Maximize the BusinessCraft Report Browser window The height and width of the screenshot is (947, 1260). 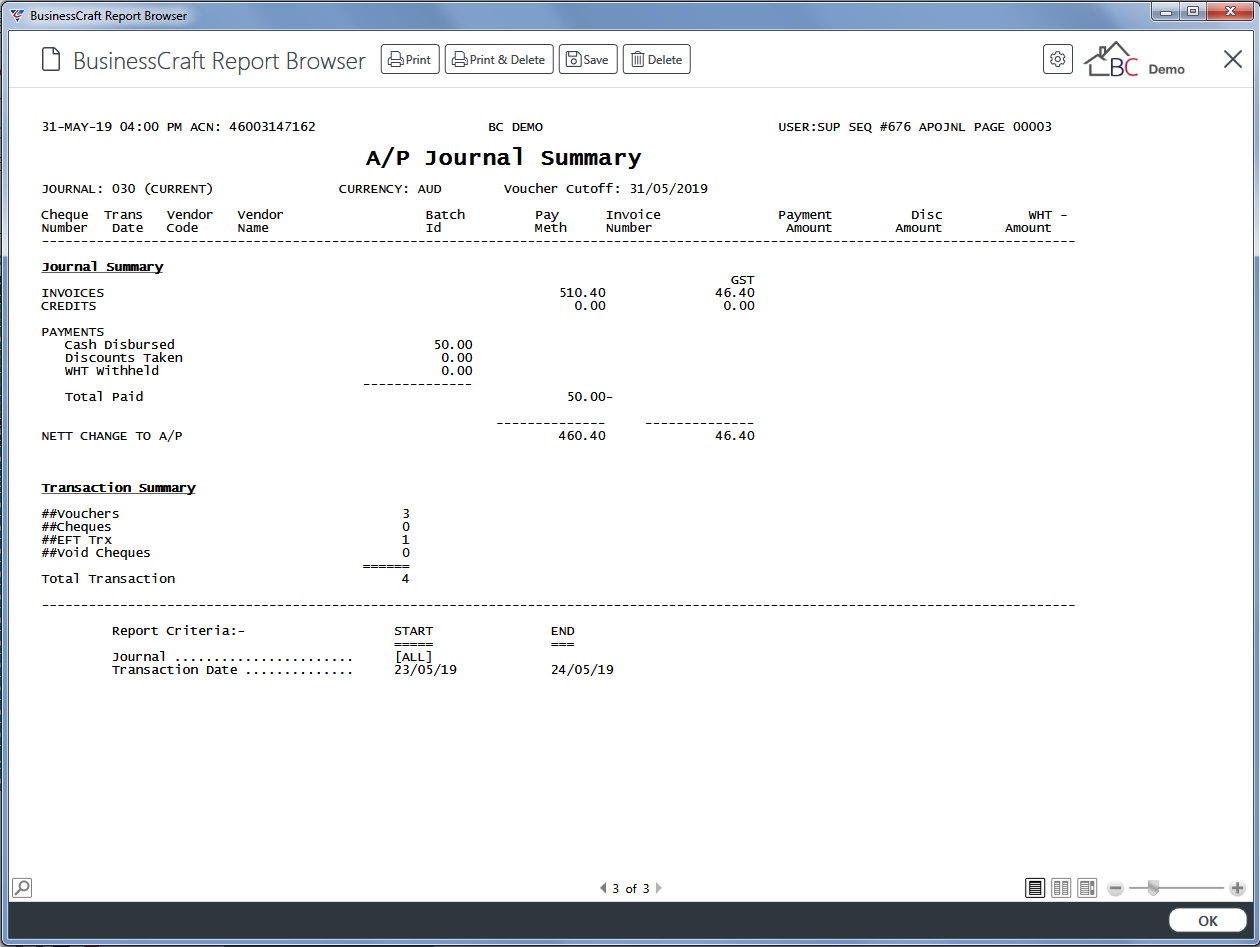click(1193, 12)
